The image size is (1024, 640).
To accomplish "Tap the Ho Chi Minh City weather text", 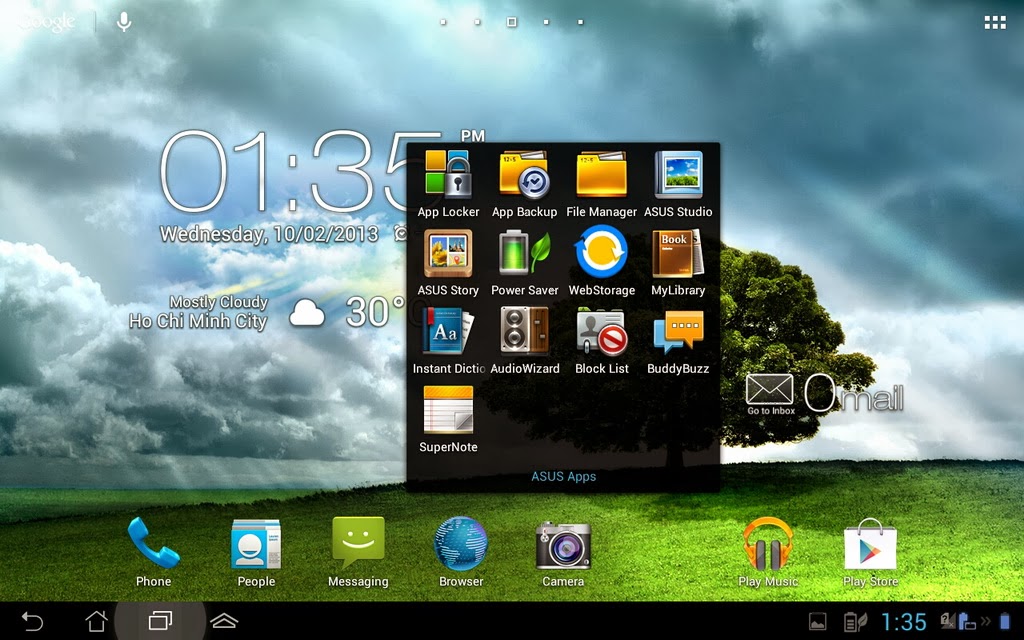I will [x=198, y=321].
